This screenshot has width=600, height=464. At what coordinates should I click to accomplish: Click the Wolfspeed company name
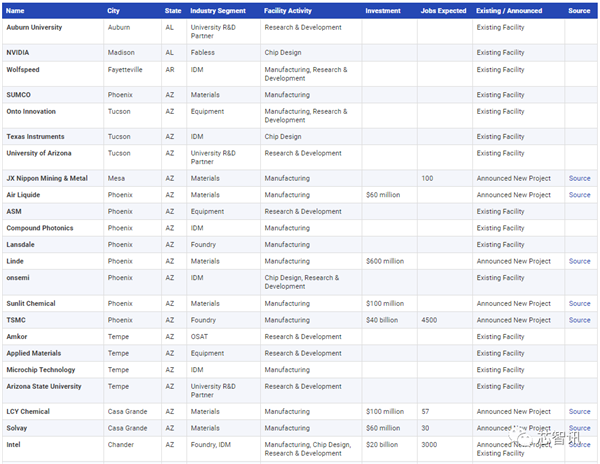(23, 70)
